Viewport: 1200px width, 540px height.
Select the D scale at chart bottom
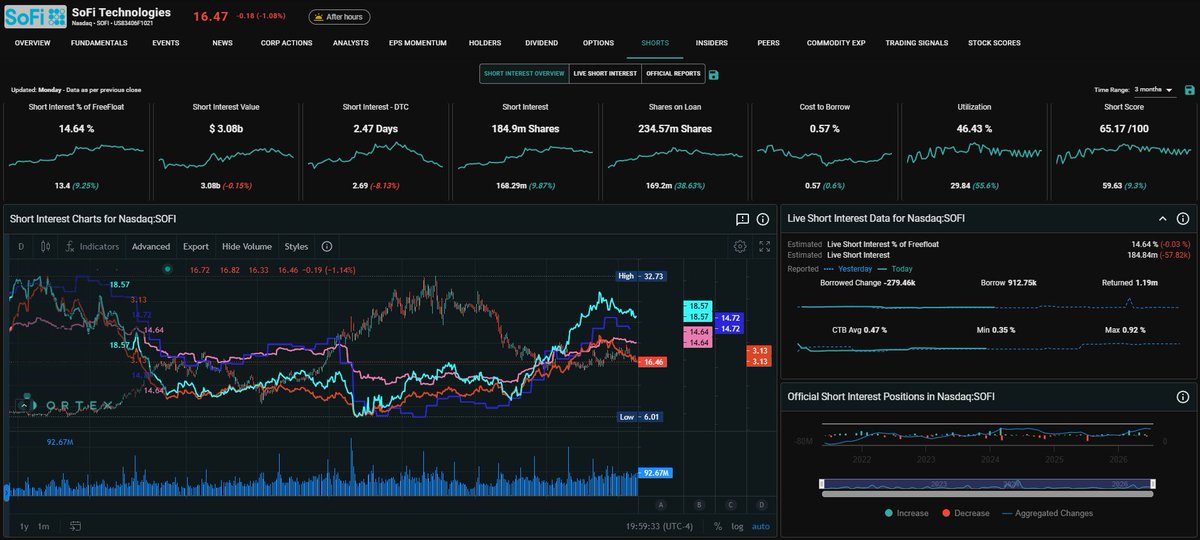pos(762,504)
